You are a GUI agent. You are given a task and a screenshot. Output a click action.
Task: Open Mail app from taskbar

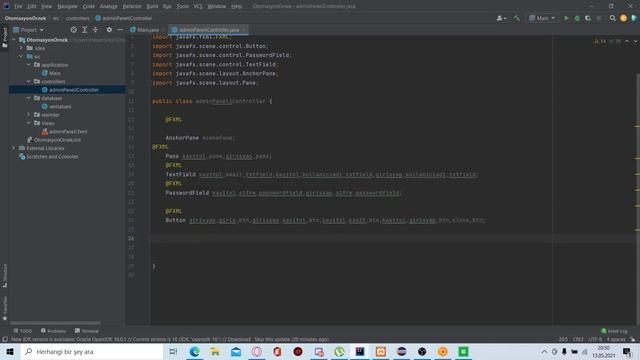pyautogui.click(x=236, y=351)
